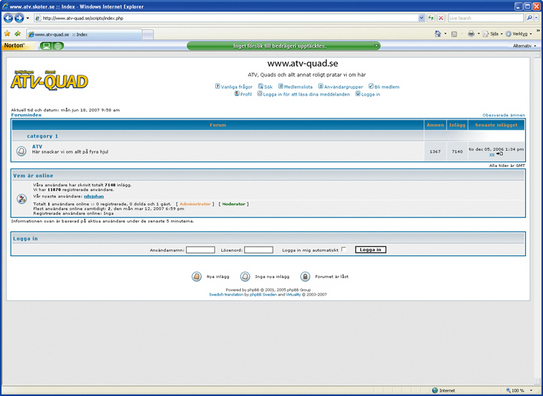Click the Administrator legend link
This screenshot has height=396, width=543.
[x=195, y=204]
